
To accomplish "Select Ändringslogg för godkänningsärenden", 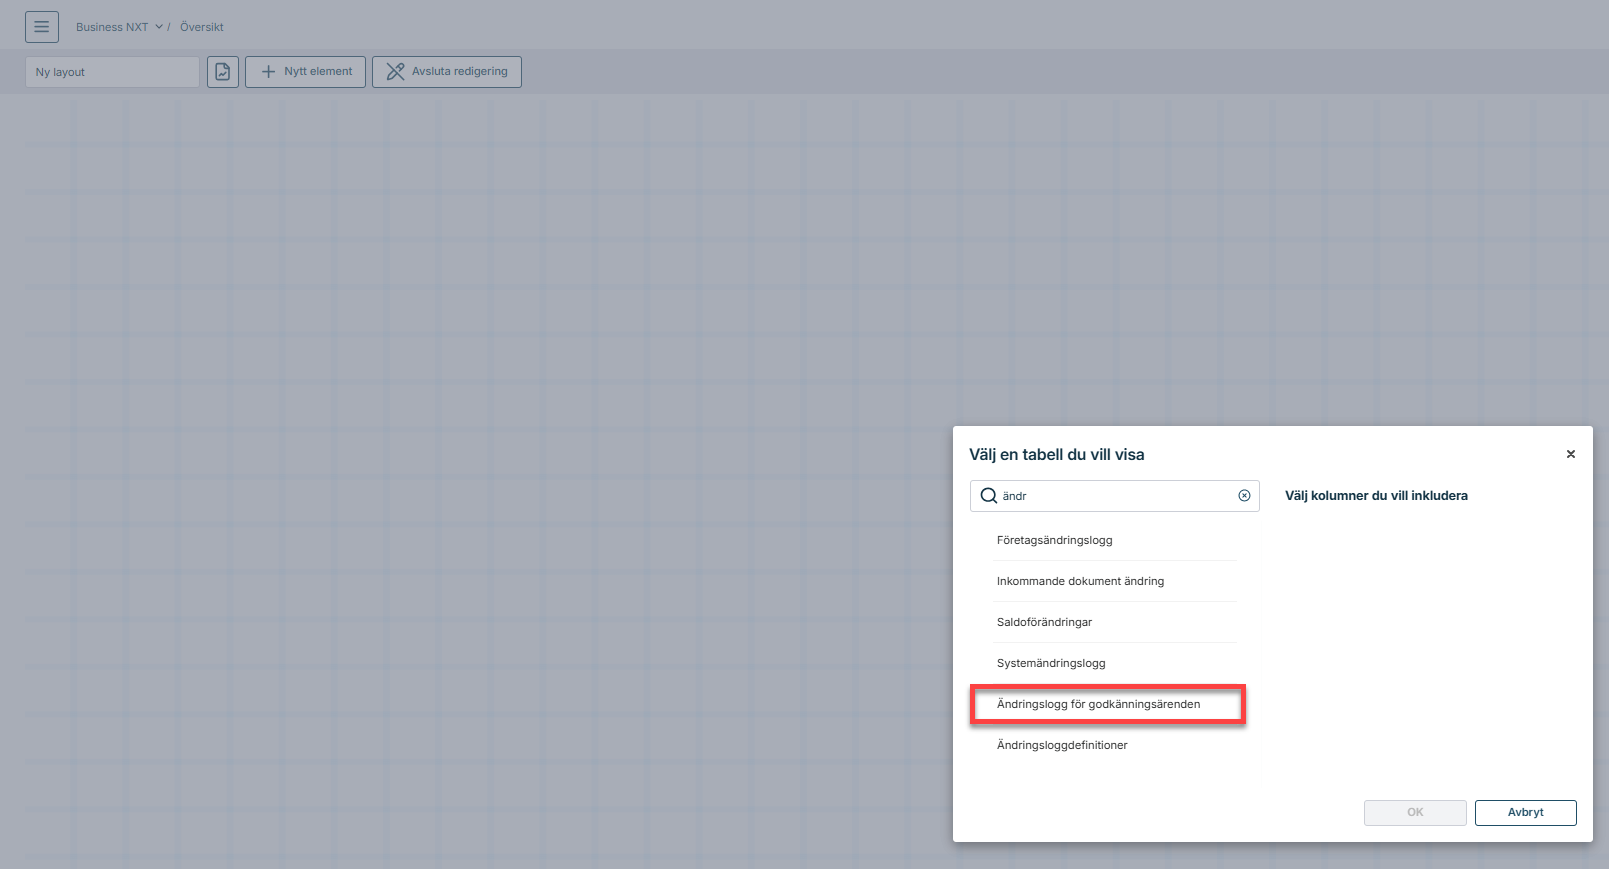I will 1098,704.
